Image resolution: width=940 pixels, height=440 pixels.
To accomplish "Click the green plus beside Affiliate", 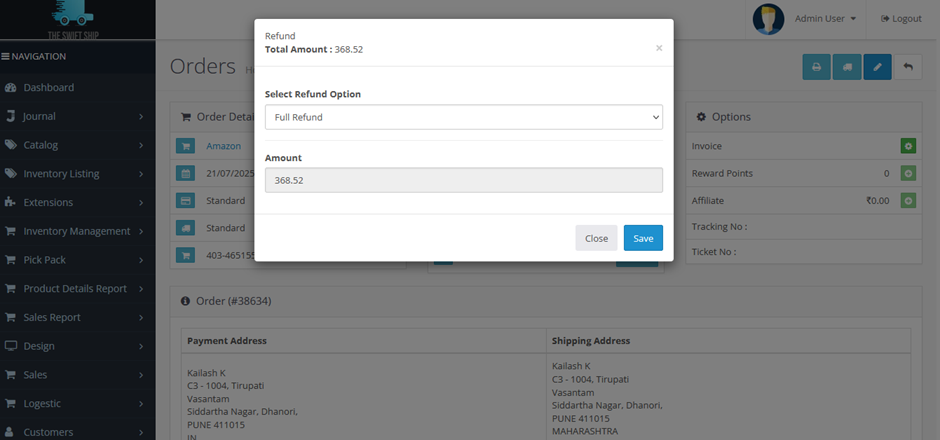I will coord(908,201).
